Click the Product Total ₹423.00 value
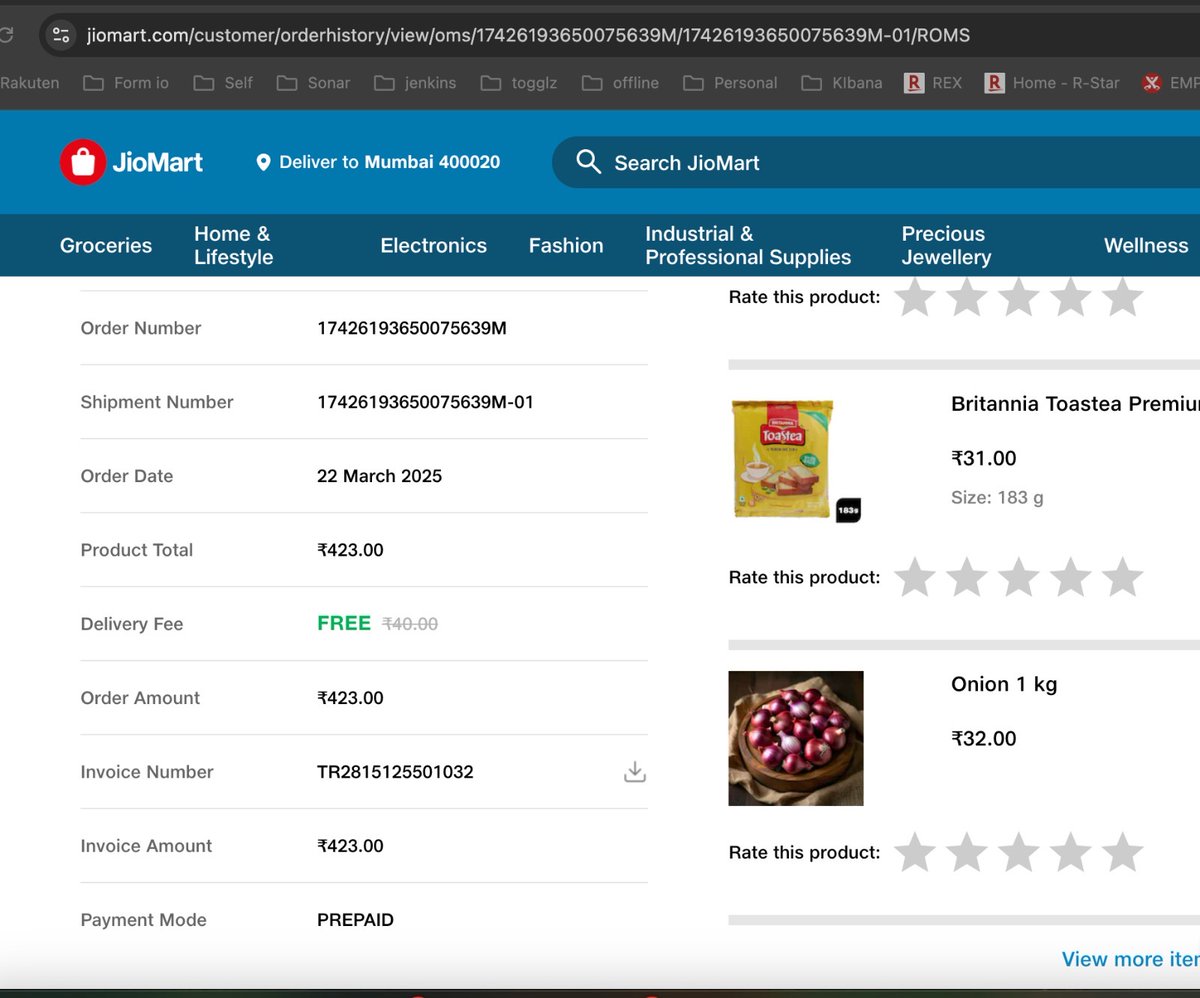This screenshot has height=998, width=1200. tap(350, 550)
